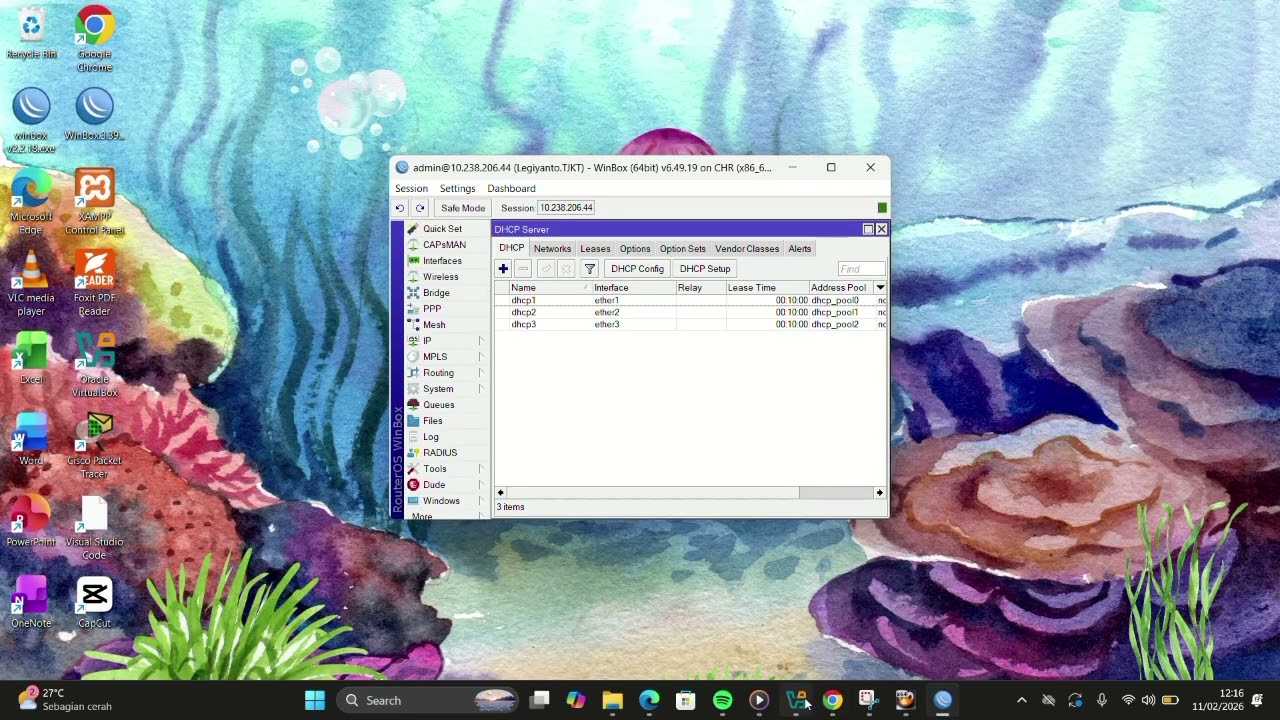Open CapCut desktop shortcut

click(94, 602)
